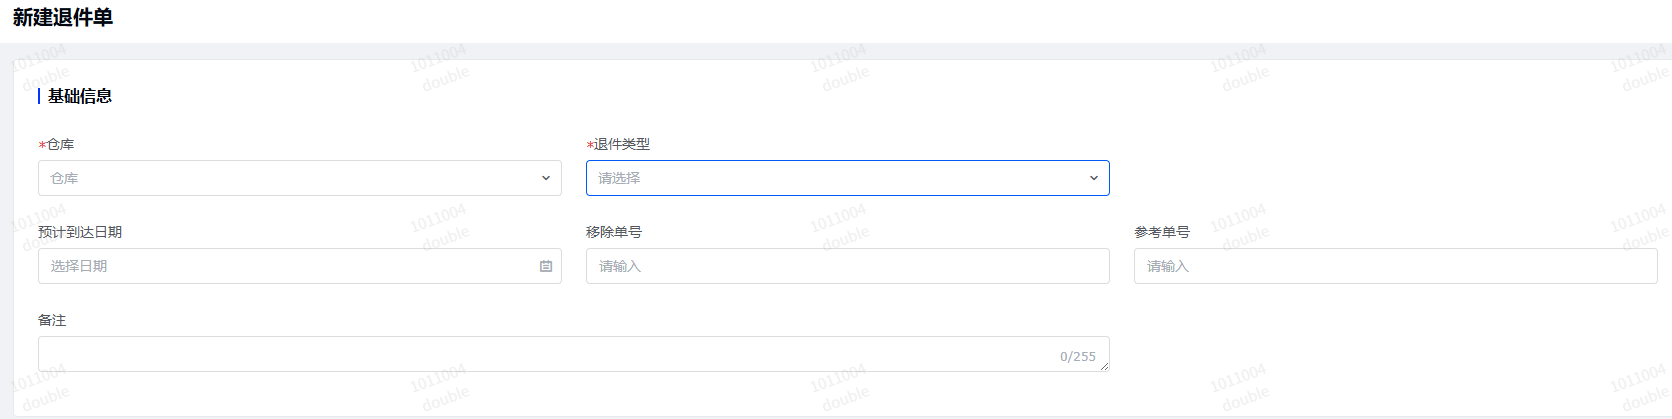Focus the 选择日期 date input

tap(280, 266)
